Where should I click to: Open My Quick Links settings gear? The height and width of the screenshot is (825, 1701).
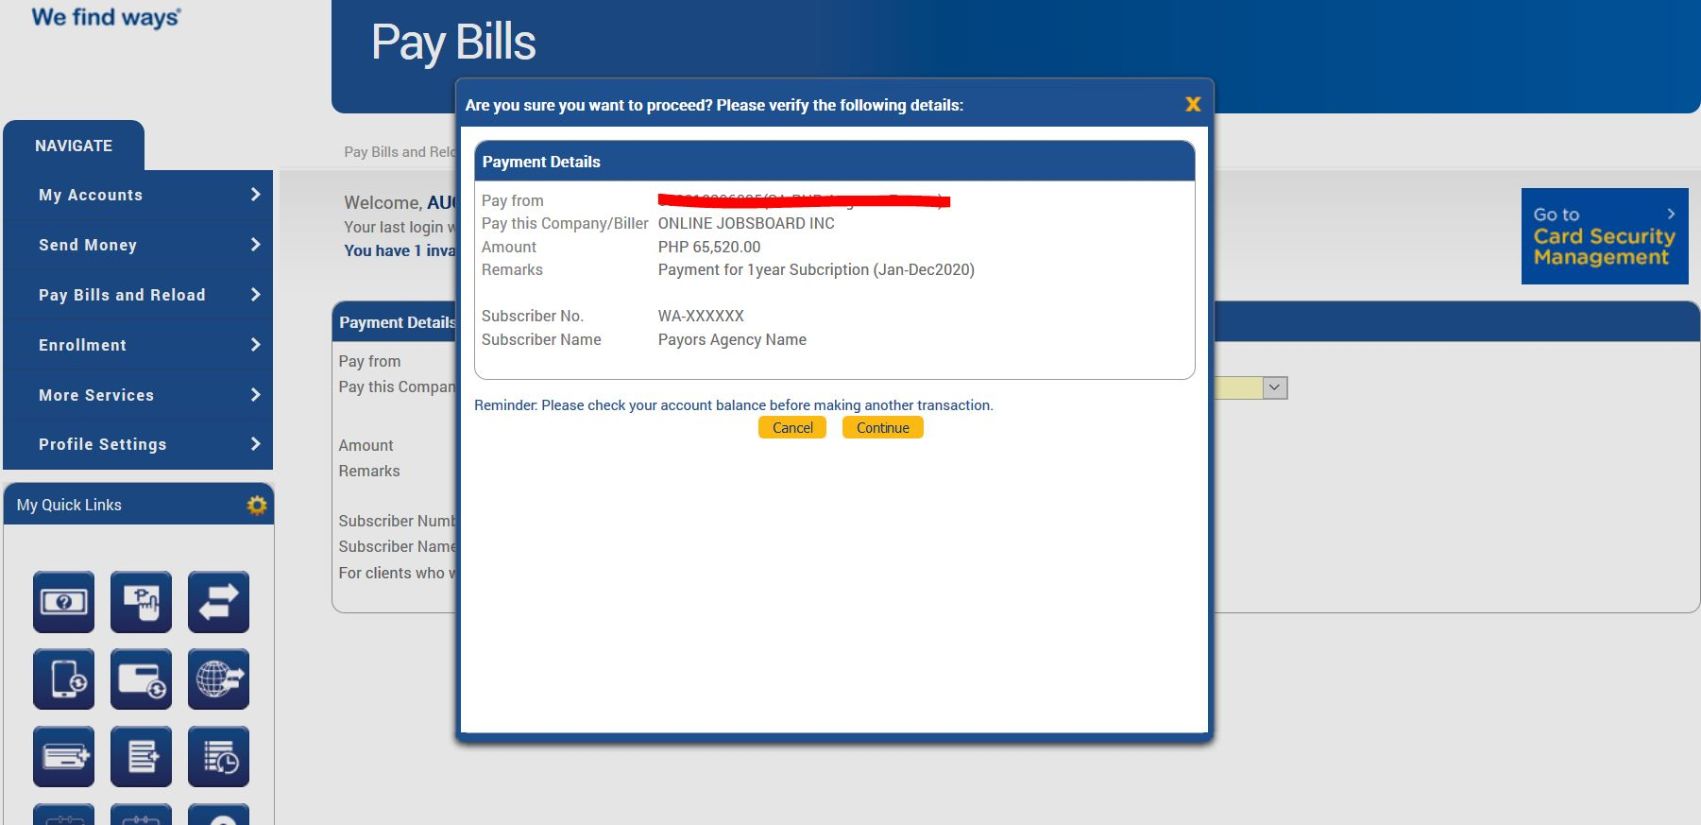[257, 505]
